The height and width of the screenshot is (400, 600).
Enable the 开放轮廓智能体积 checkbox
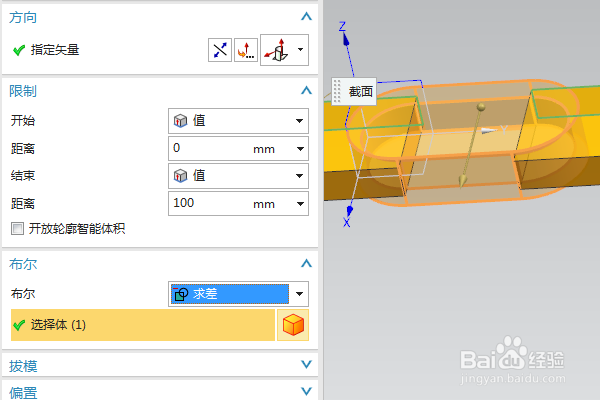(17, 229)
